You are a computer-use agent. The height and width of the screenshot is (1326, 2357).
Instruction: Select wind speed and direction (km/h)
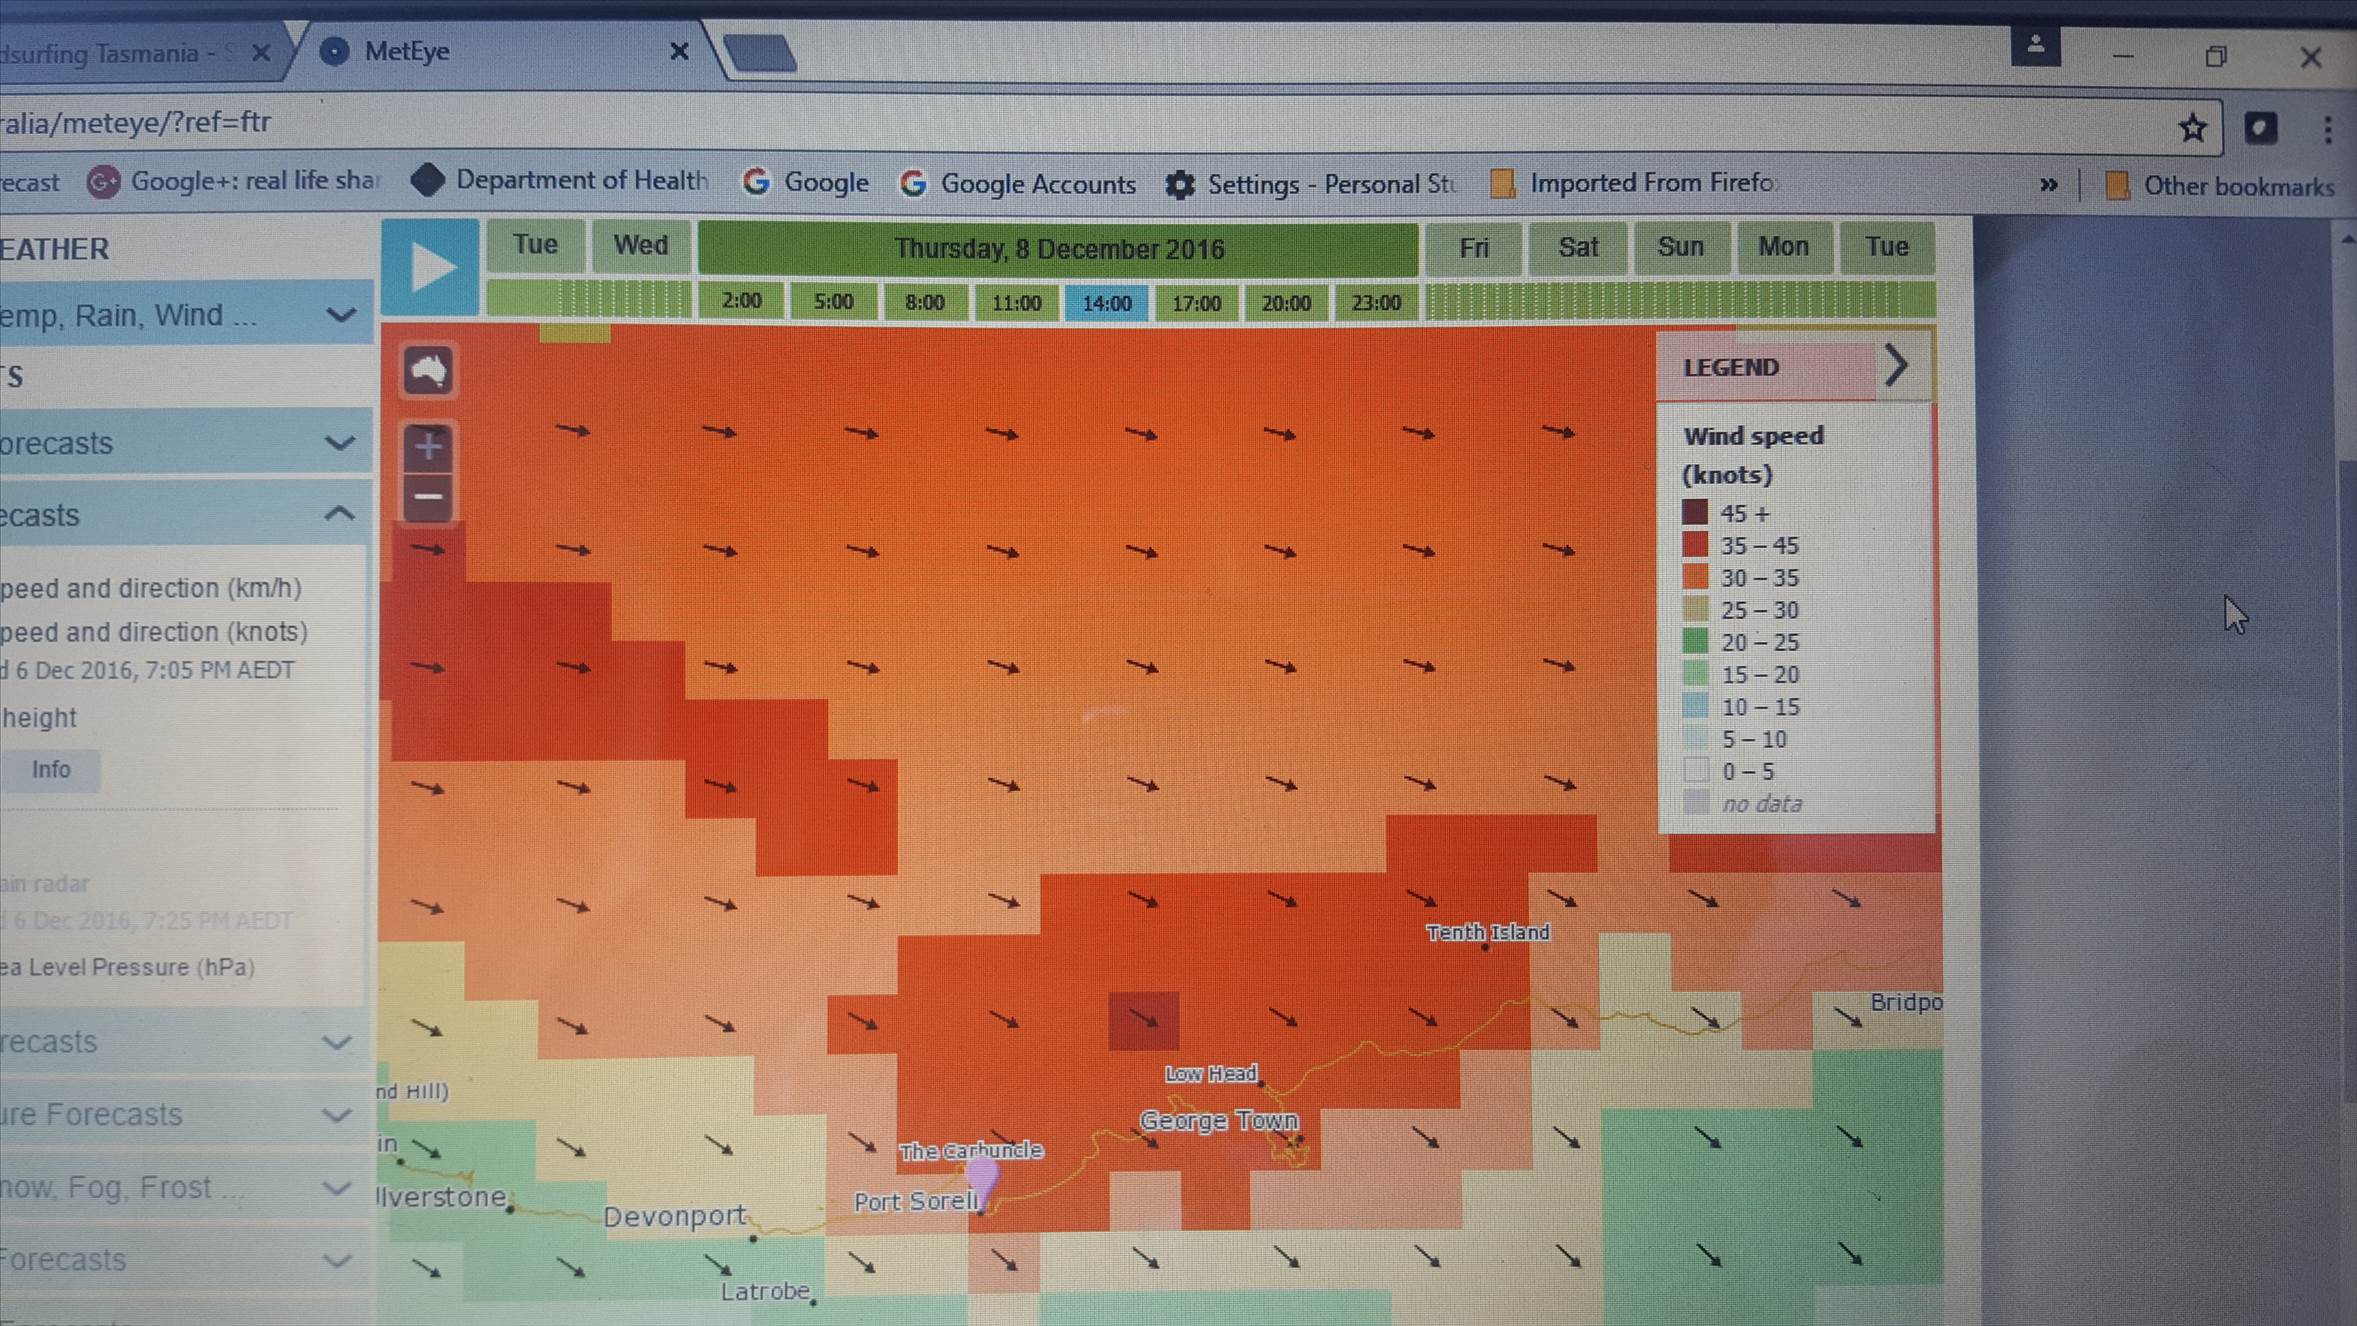click(x=150, y=588)
